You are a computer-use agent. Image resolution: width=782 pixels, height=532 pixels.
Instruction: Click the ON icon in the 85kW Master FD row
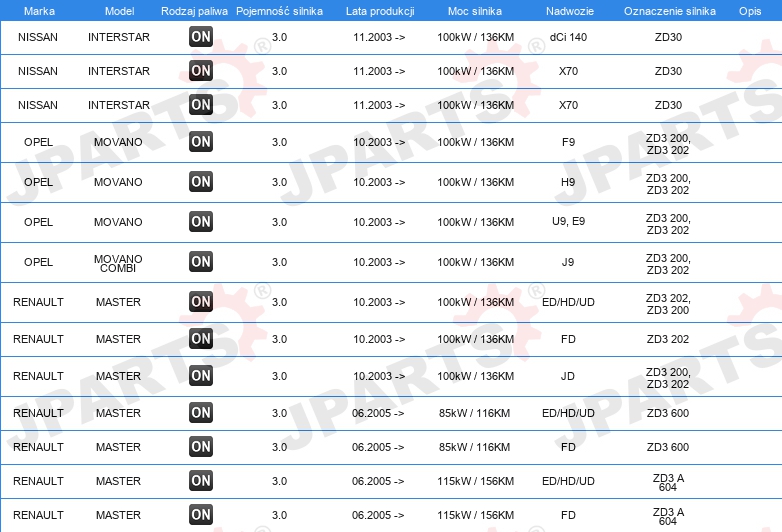point(201,446)
